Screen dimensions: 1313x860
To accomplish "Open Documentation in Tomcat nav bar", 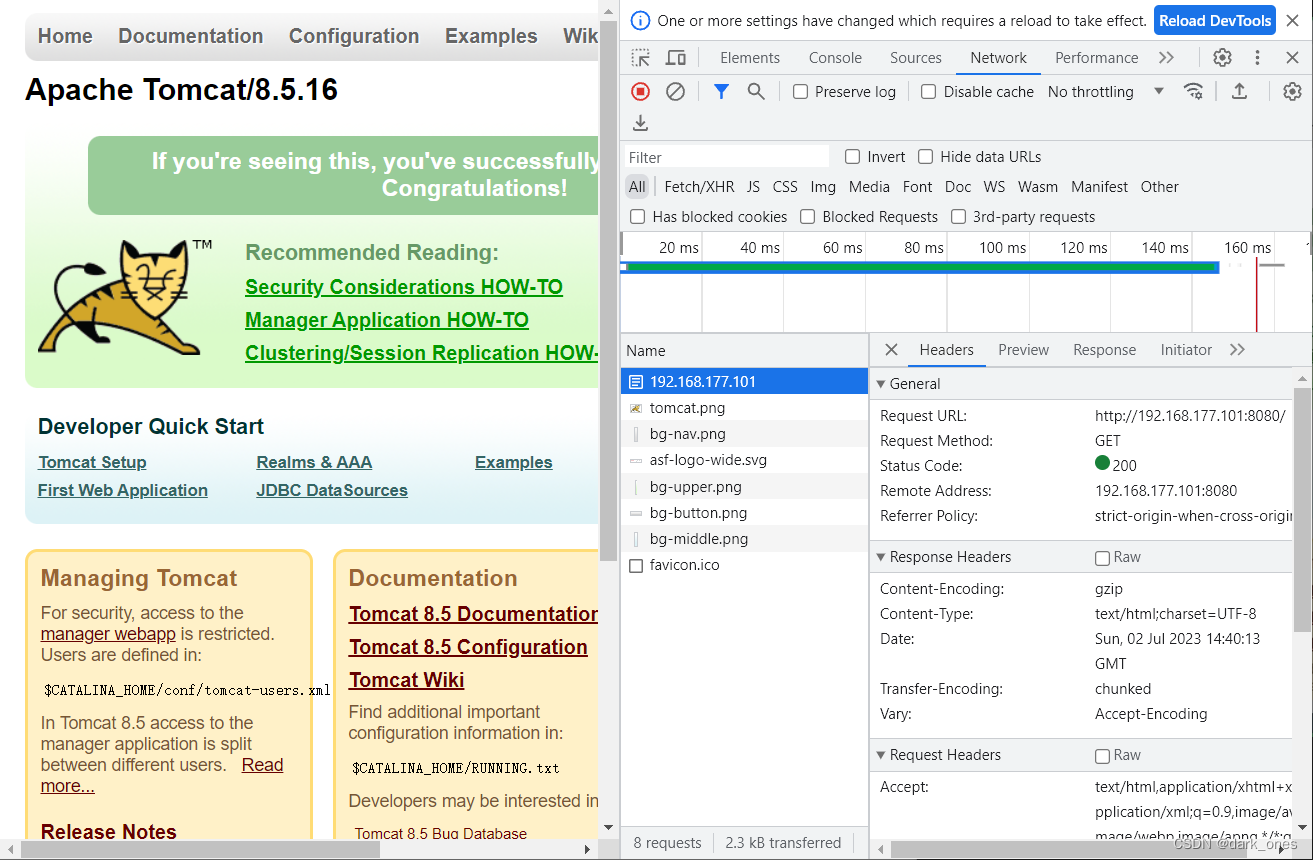I will tap(191, 36).
